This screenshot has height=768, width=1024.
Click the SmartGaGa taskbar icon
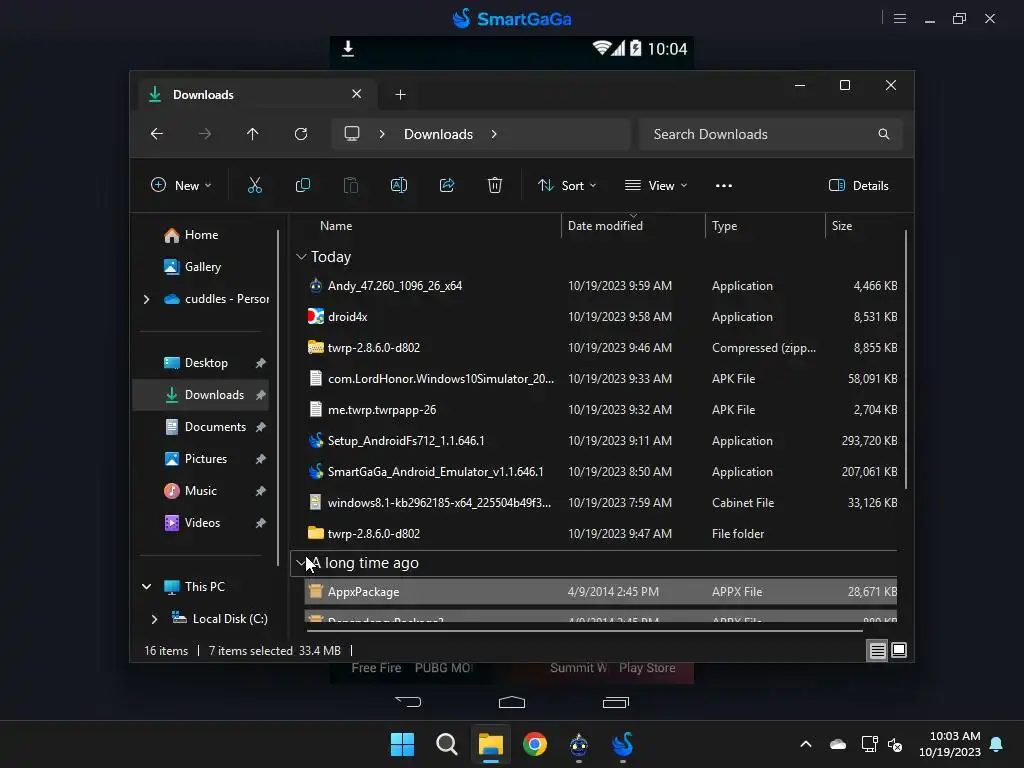(x=623, y=744)
